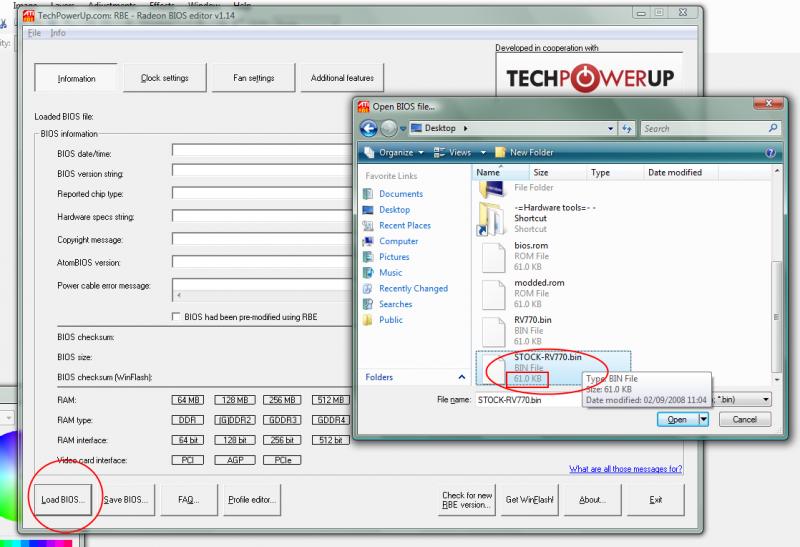
Task: Cancel the Open BIOS file dialog
Action: coord(744,419)
